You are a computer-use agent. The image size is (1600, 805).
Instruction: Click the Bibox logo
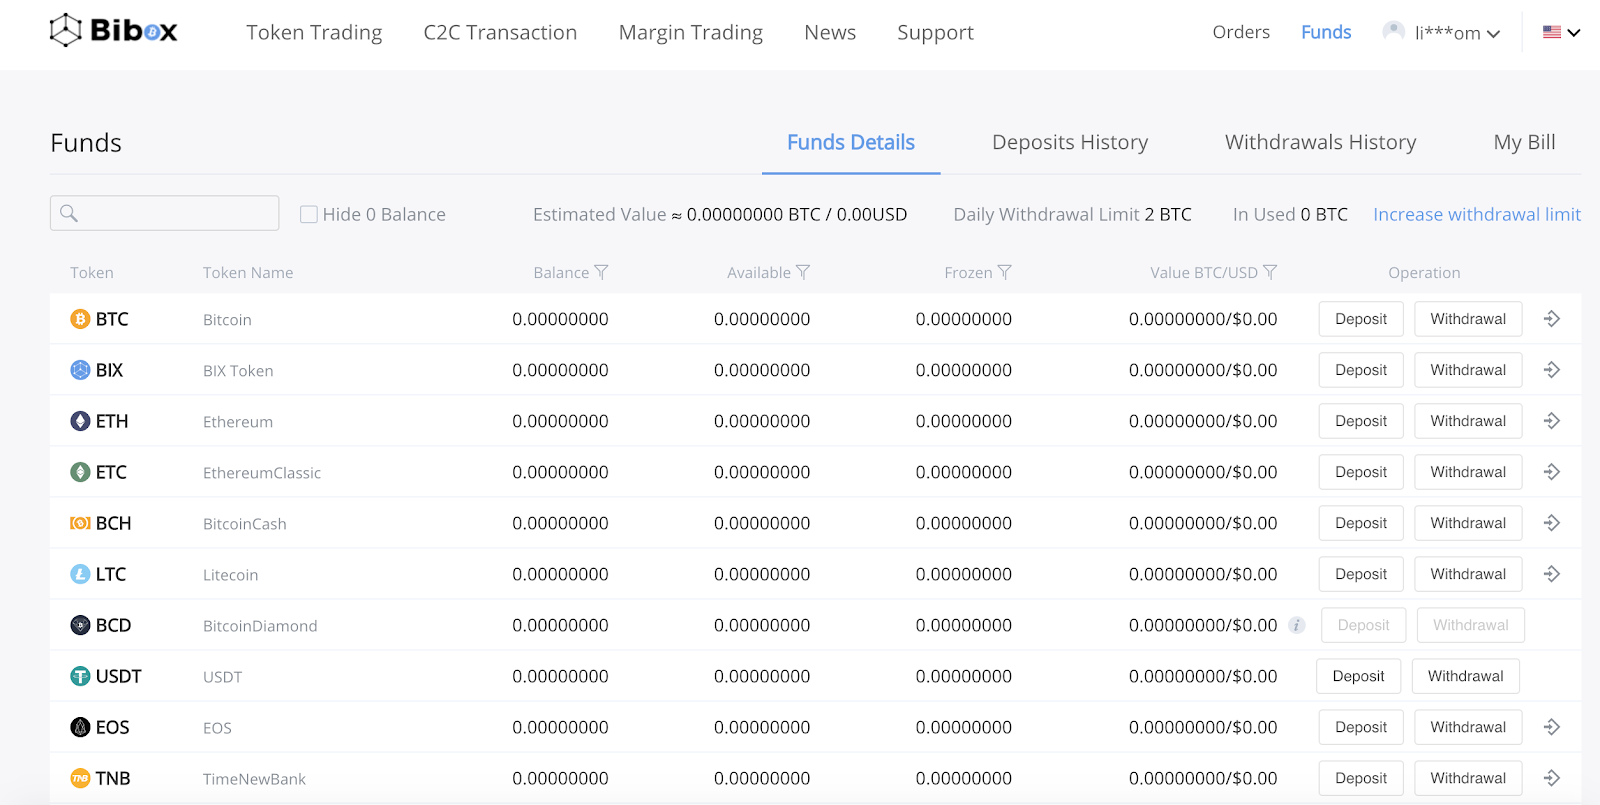pos(113,31)
